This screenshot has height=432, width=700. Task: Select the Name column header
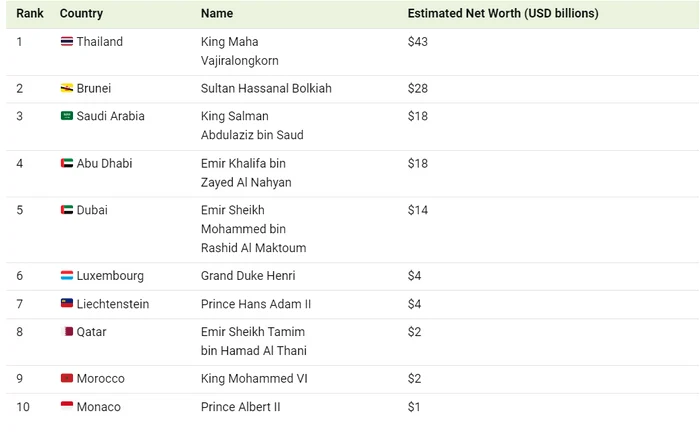coord(217,13)
